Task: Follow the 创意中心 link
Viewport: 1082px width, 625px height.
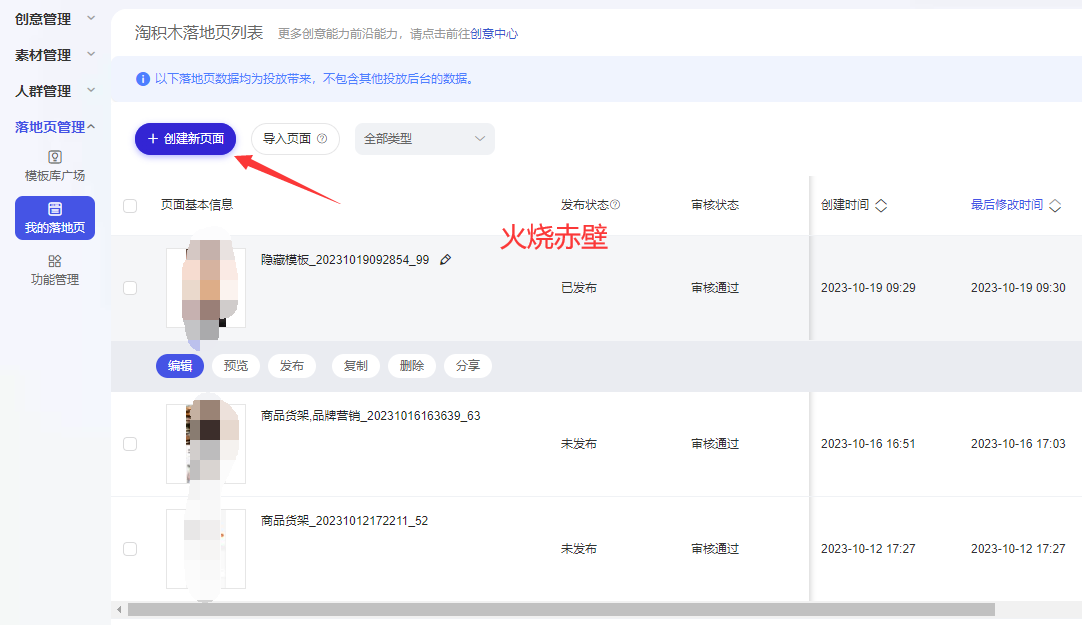Action: [494, 34]
